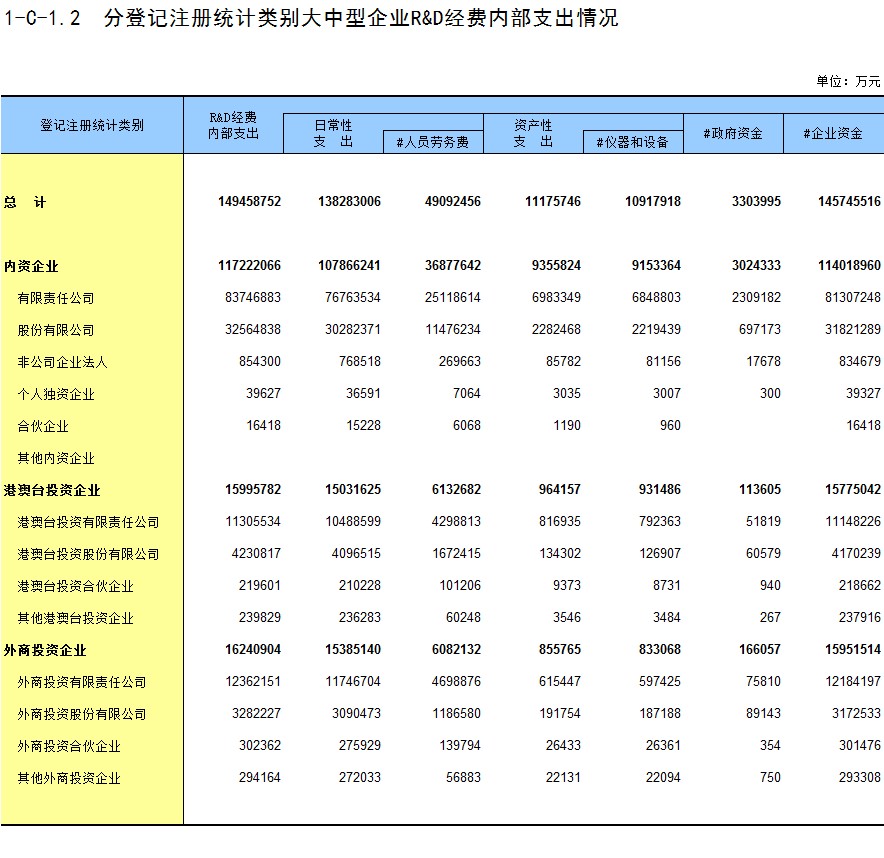Click the 日常性支出 column header
Image resolution: width=884 pixels, height=858 pixels.
coord(333,133)
